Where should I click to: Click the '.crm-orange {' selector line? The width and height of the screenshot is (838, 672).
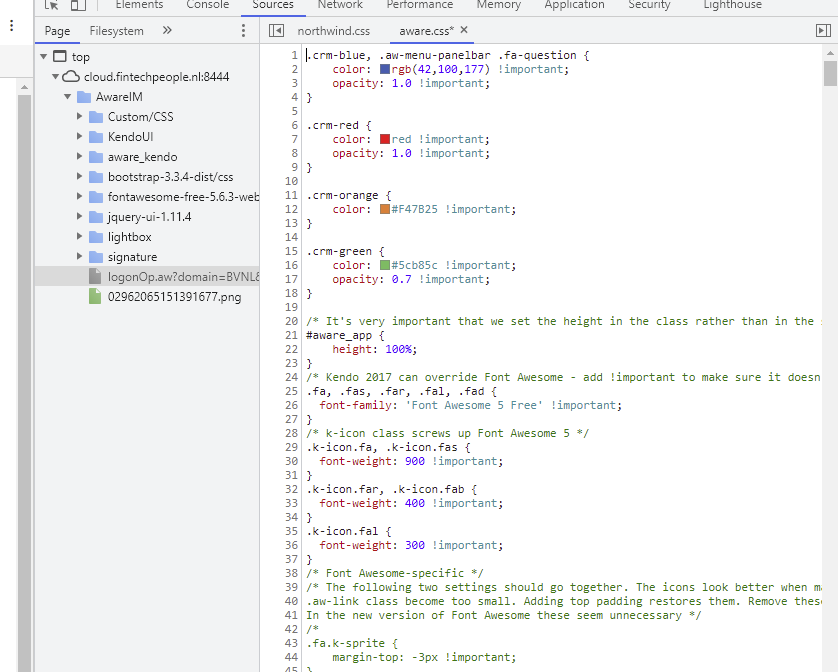(348, 195)
